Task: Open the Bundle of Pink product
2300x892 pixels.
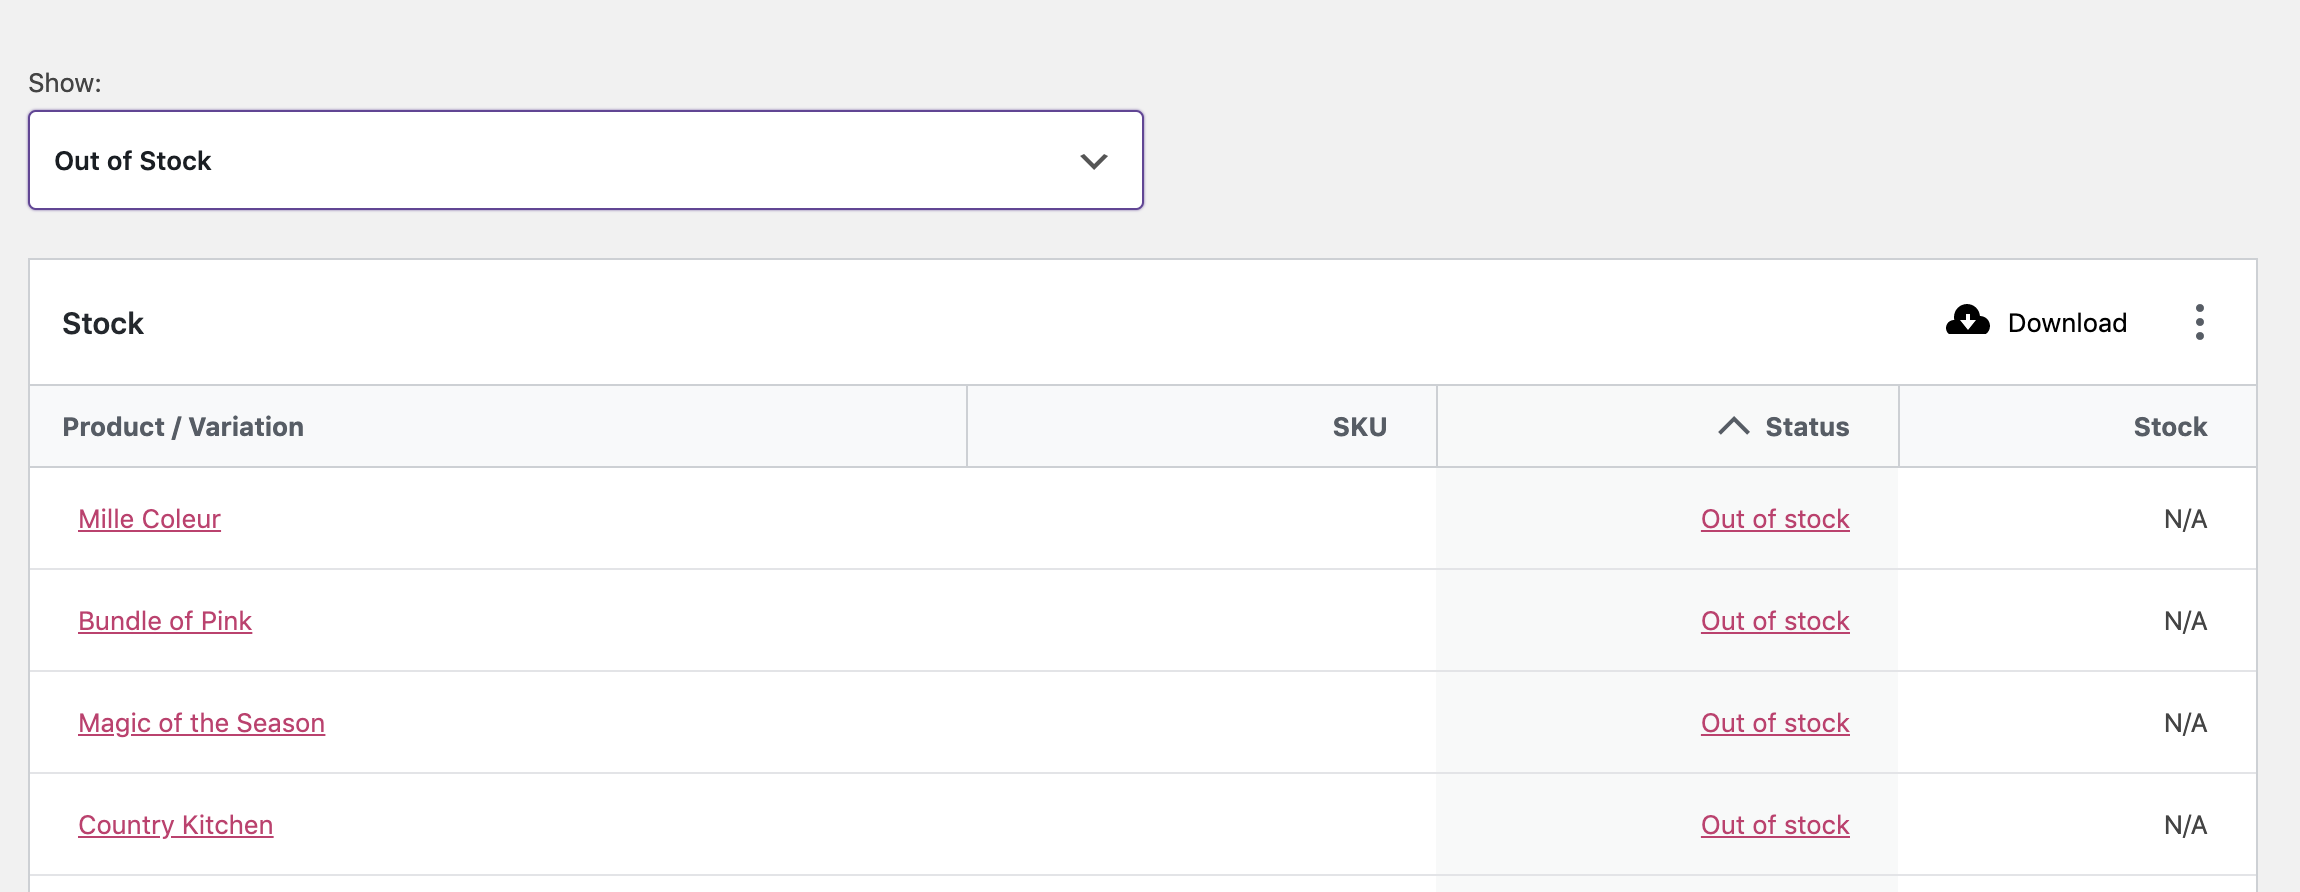Action: (165, 621)
